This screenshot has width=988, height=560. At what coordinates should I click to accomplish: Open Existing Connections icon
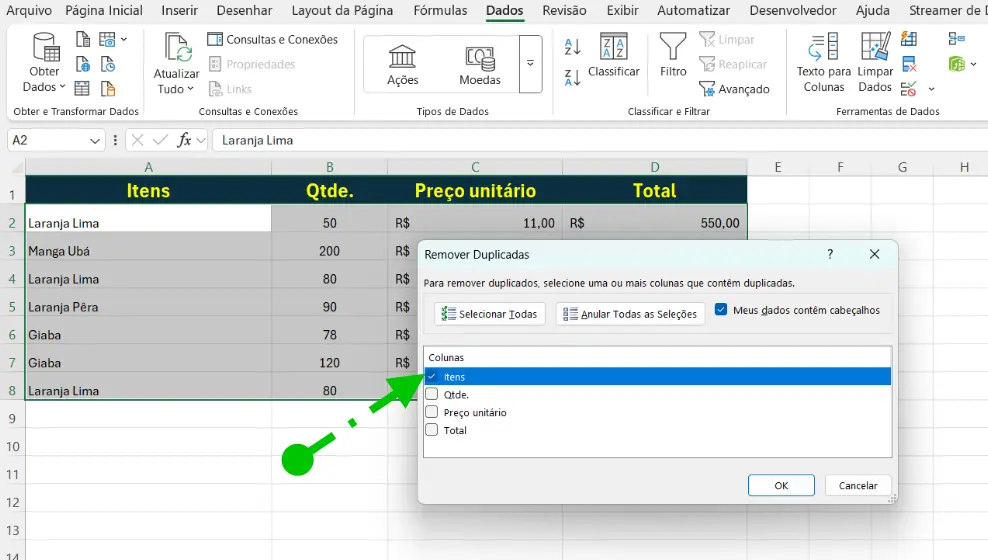pos(108,89)
